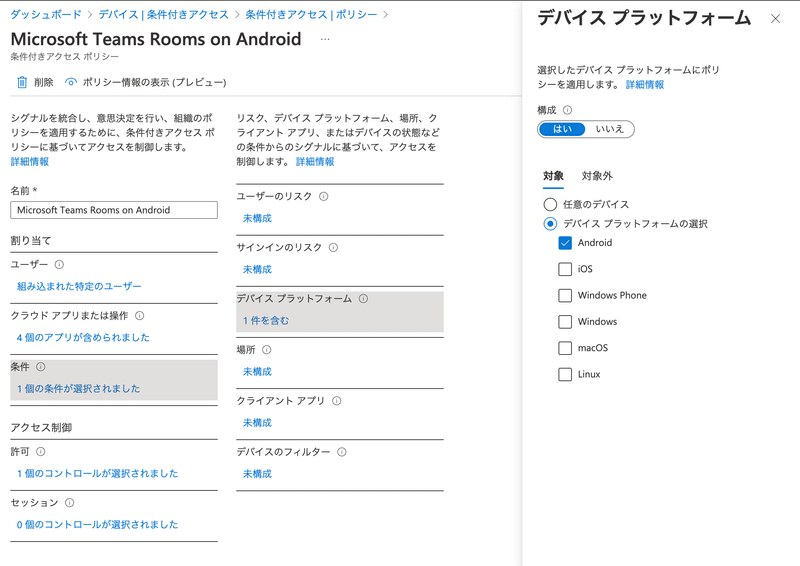800x566 pixels.
Task: Click info icon beside 許可 label
Action: pyautogui.click(x=41, y=451)
